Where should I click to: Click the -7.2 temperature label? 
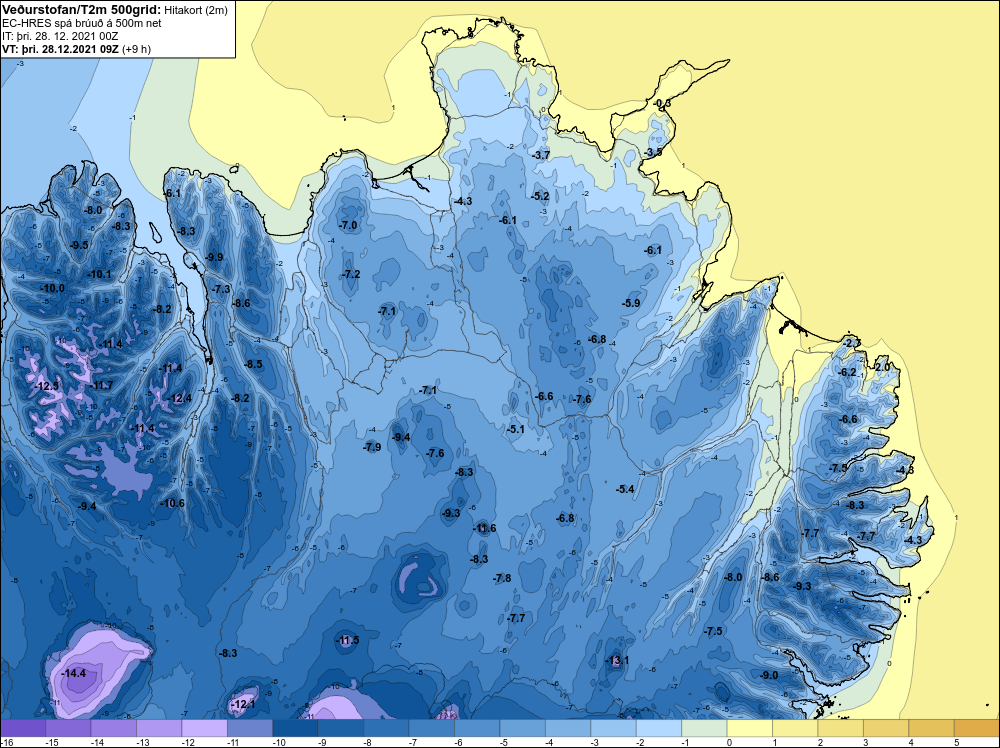tap(351, 274)
